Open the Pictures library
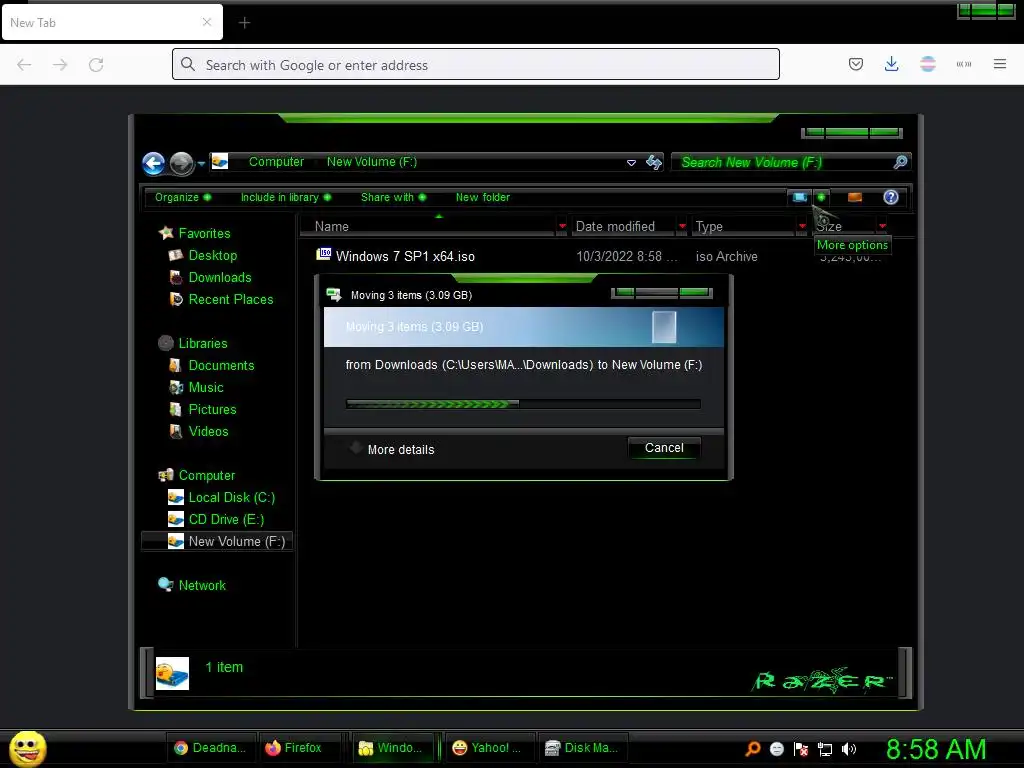This screenshot has height=768, width=1024. 212,410
